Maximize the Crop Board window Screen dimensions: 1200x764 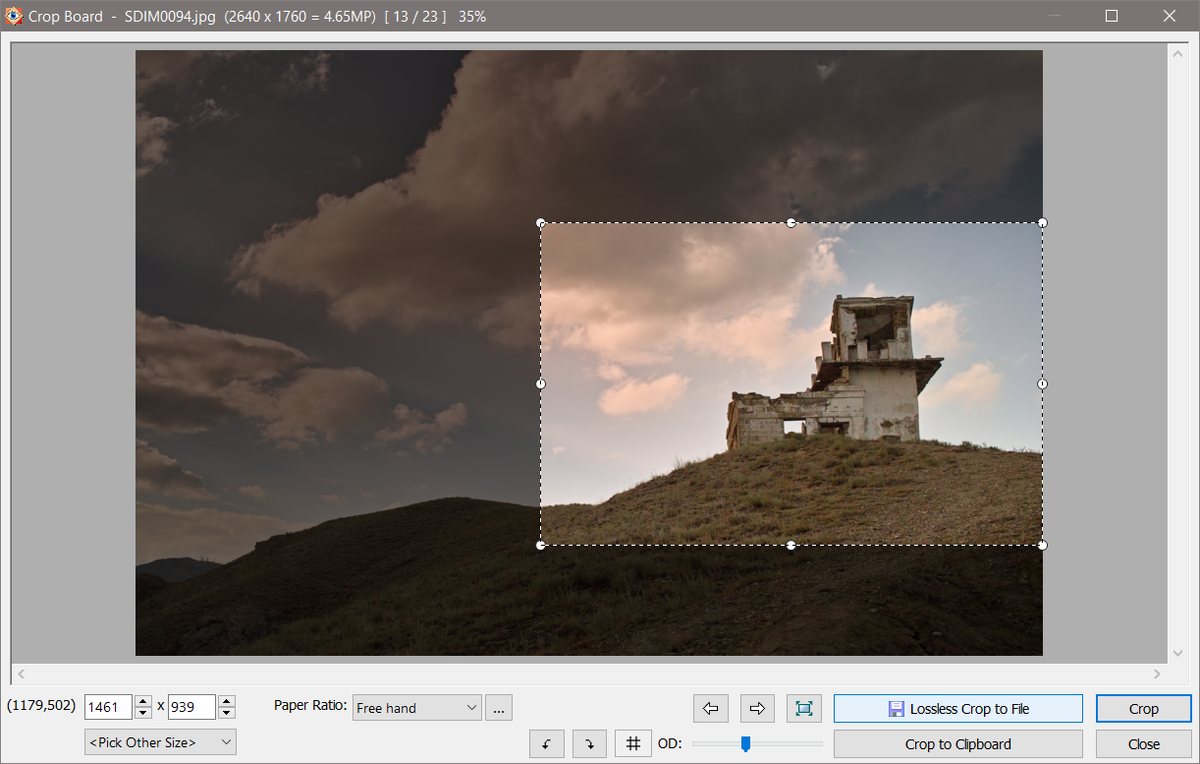[x=1112, y=16]
